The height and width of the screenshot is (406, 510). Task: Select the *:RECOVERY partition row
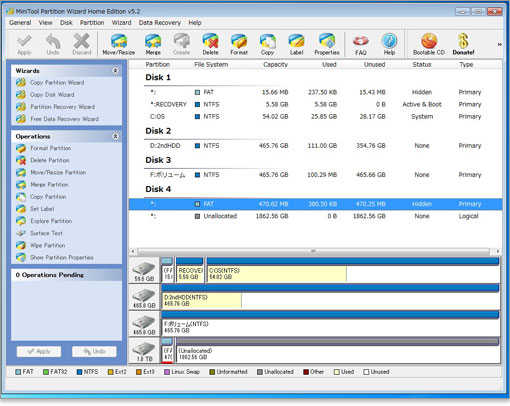[315, 104]
